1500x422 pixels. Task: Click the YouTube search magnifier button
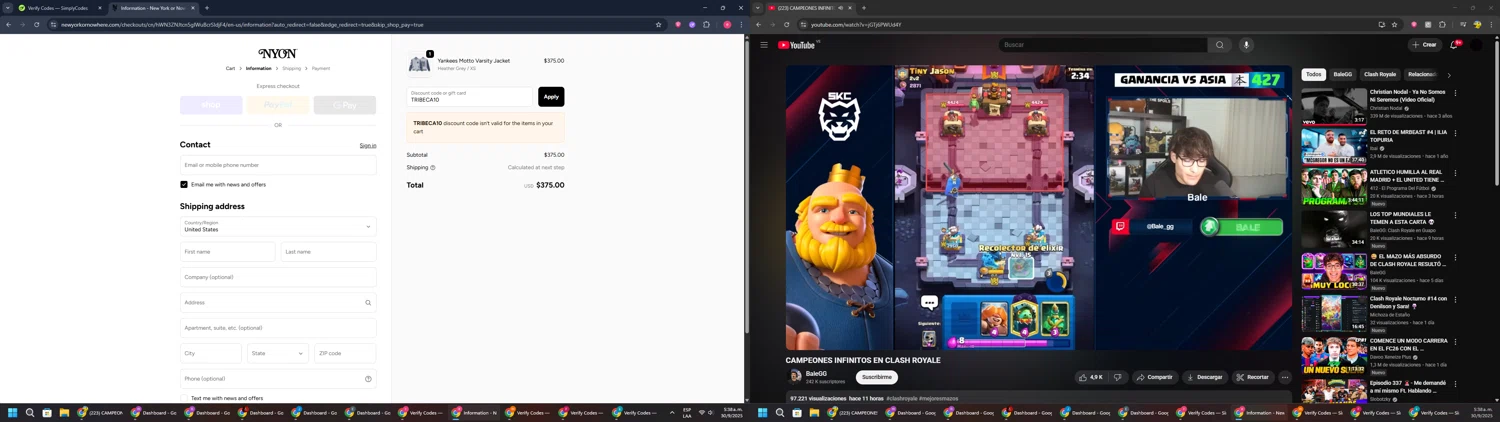[1219, 45]
